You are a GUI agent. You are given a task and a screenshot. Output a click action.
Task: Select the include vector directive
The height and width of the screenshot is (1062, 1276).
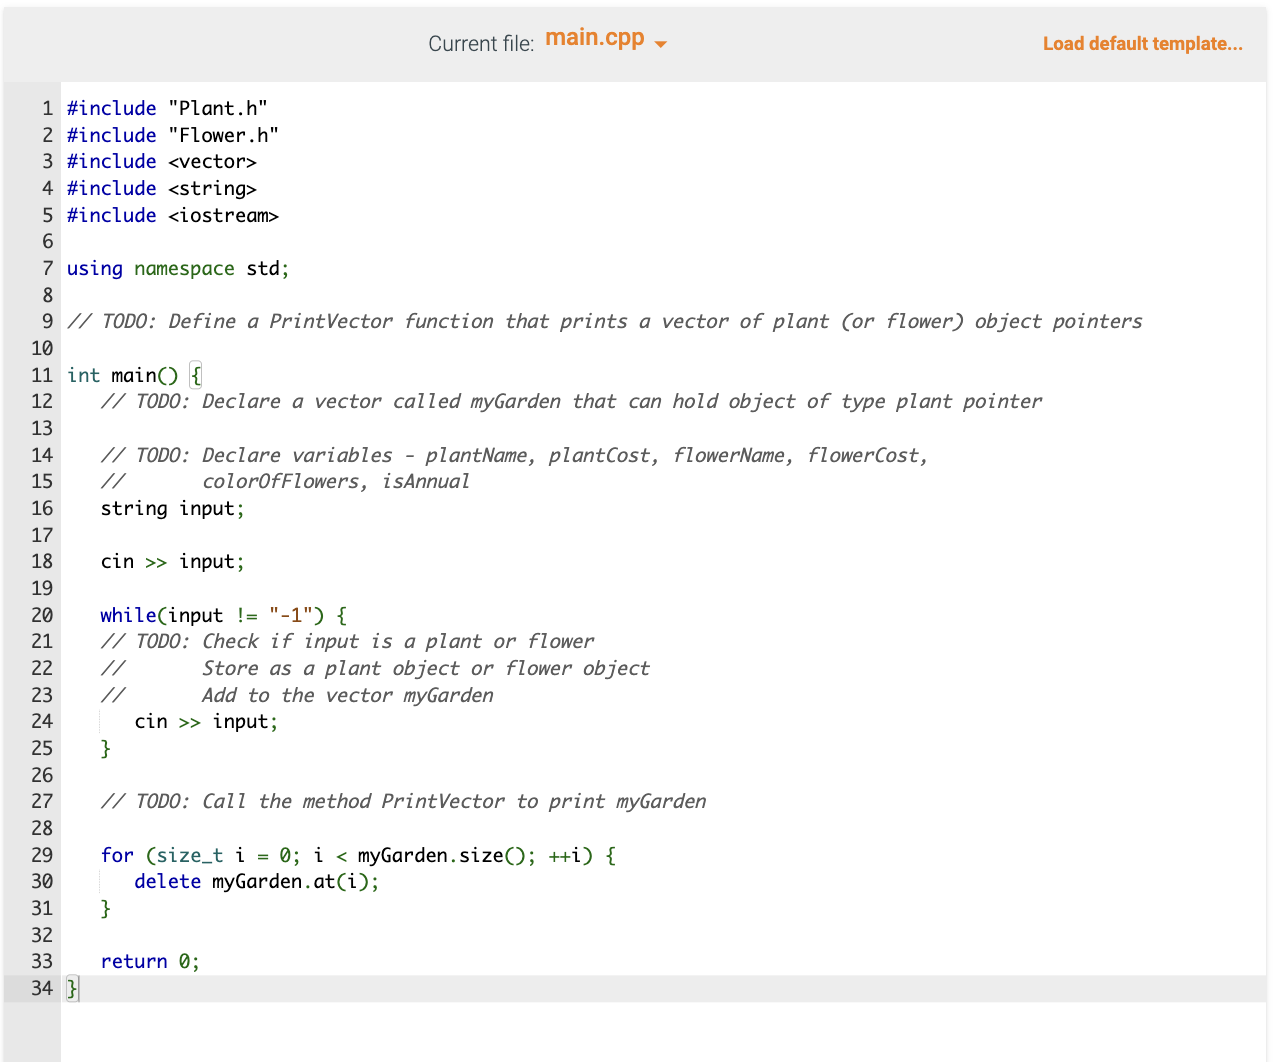(x=162, y=161)
